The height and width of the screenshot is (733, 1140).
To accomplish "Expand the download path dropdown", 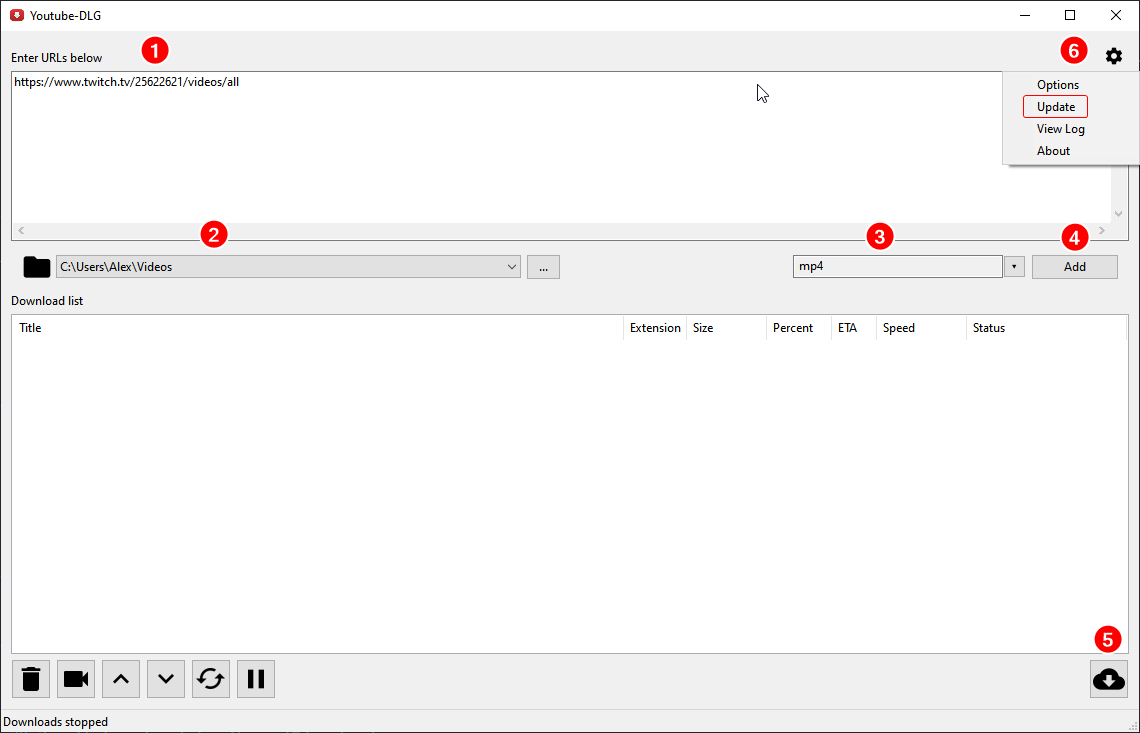I will (x=511, y=267).
